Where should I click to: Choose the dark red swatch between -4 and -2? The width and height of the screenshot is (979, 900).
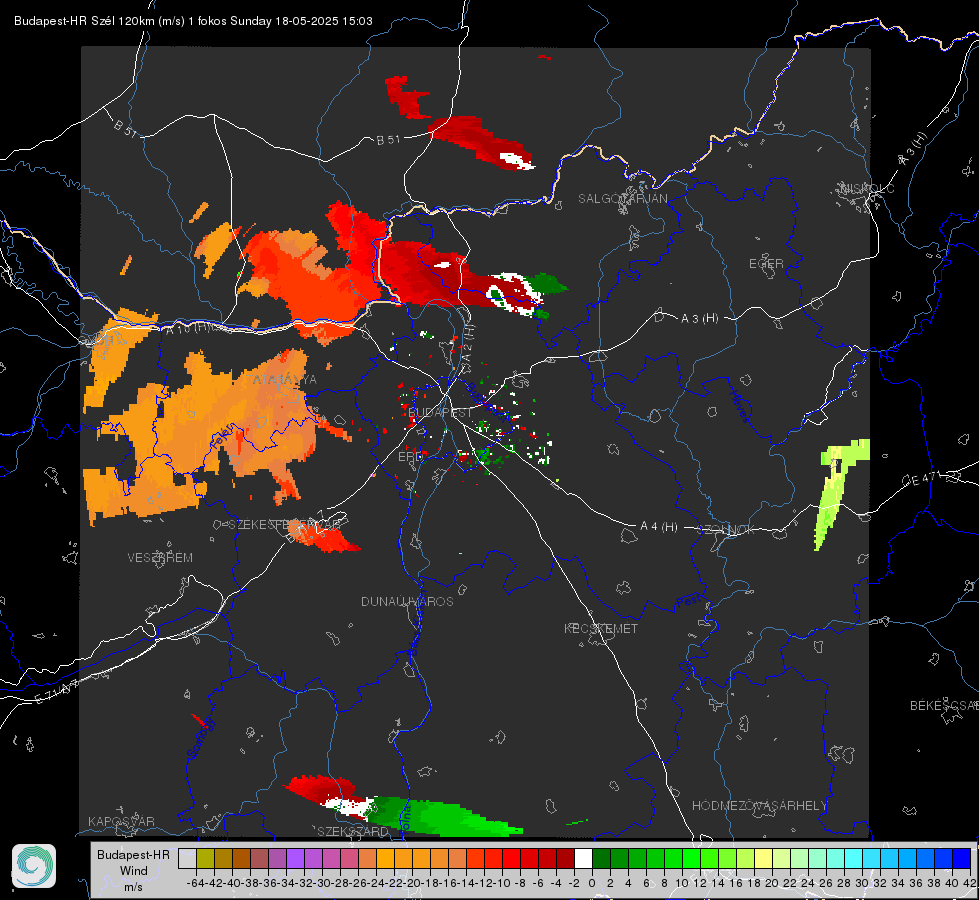pyautogui.click(x=566, y=859)
